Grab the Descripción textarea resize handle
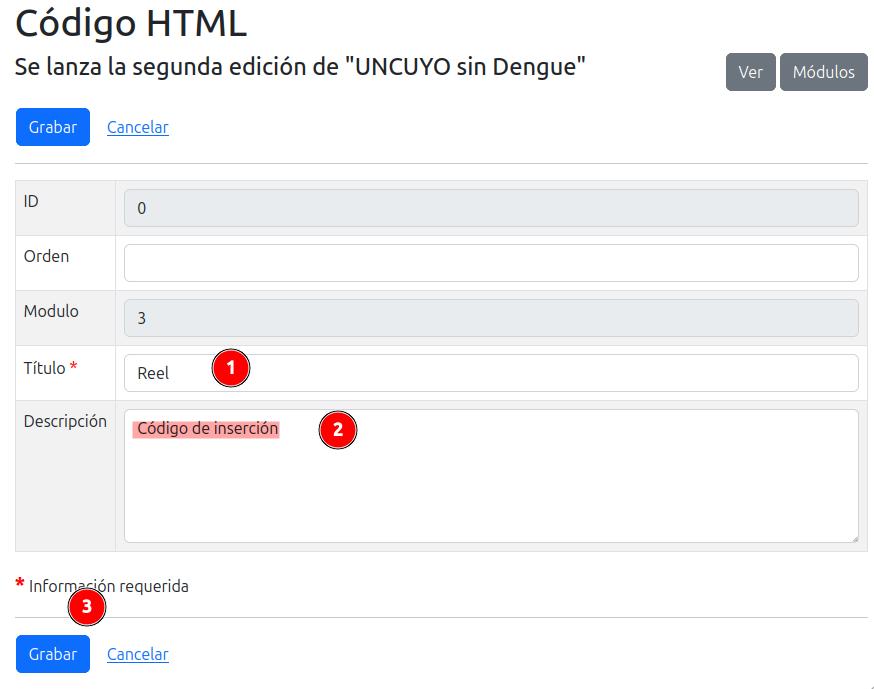 (x=852, y=537)
